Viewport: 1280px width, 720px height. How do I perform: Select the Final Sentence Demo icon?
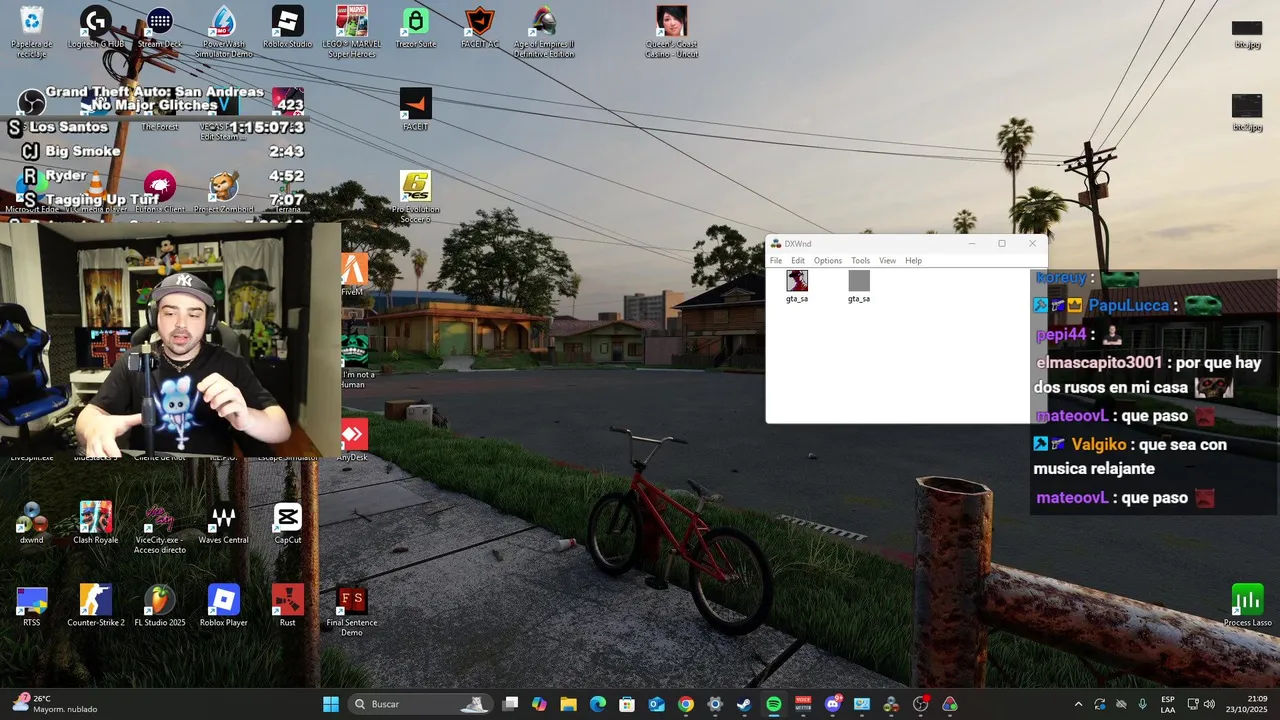352,611
